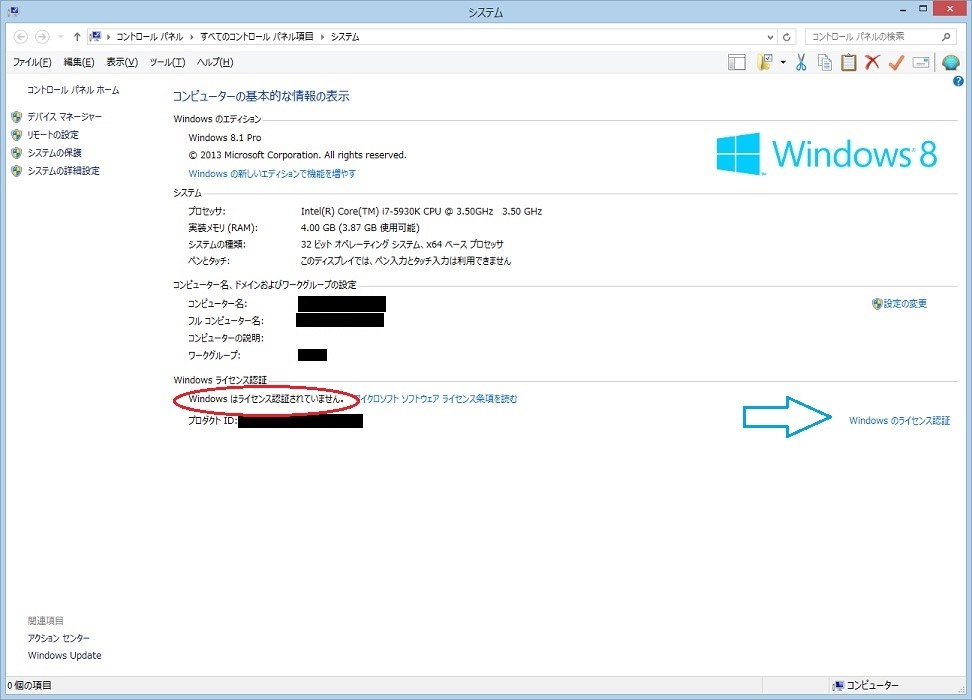Image resolution: width=972 pixels, height=700 pixels.
Task: Click Windows の新しいエディションで機能を増やす link
Action: (x=272, y=174)
